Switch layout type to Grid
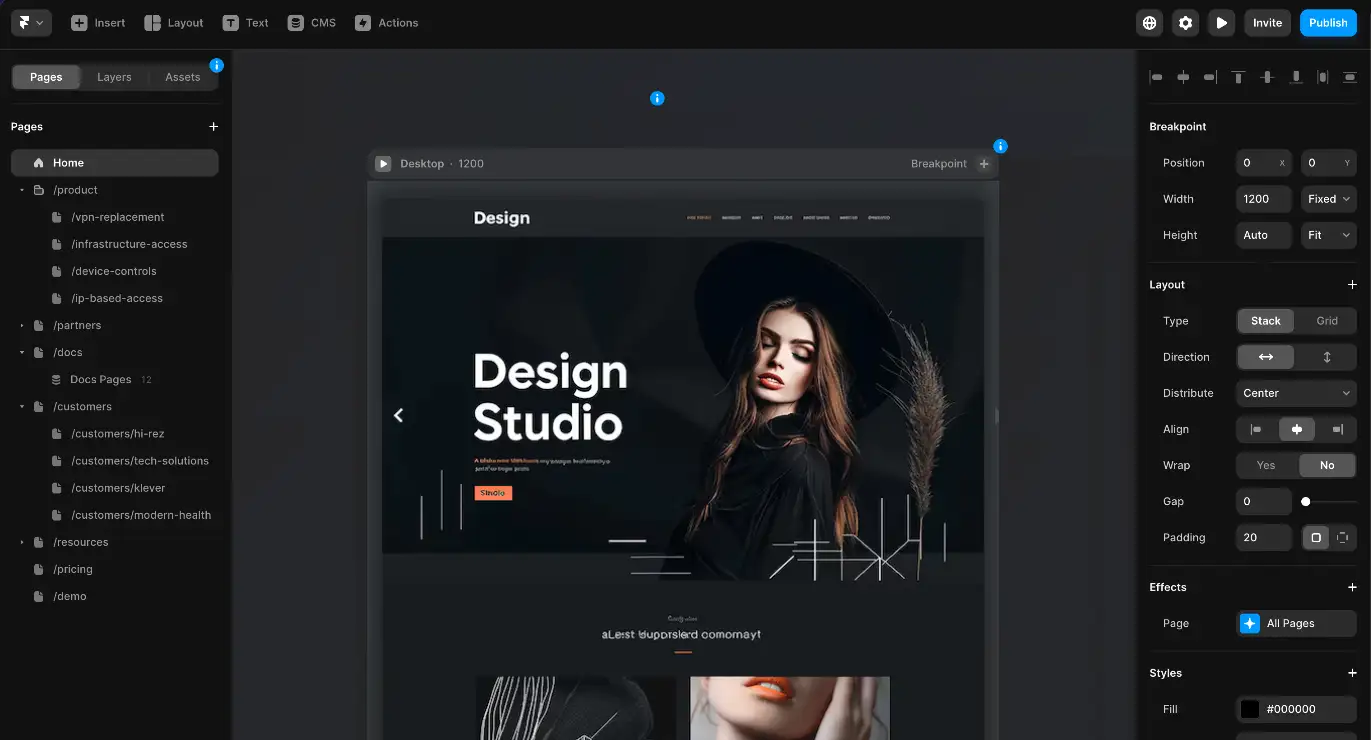This screenshot has width=1371, height=740. (x=1326, y=321)
